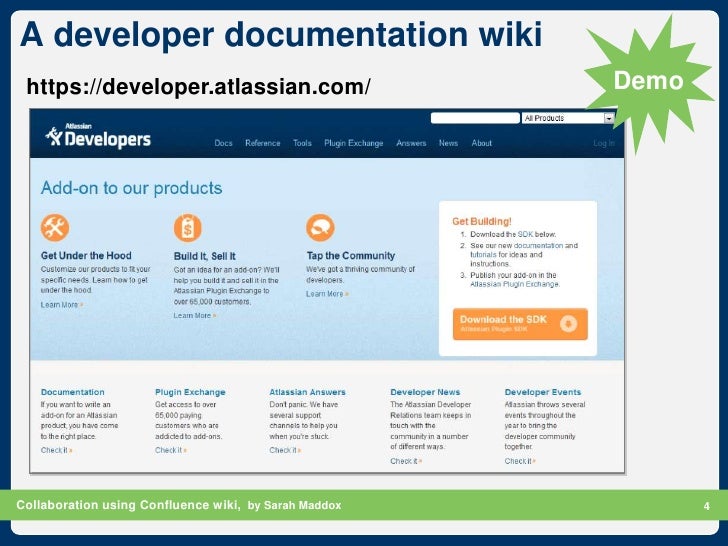Click Check it under Plugin Exchange
This screenshot has height=546, width=728.
pos(170,450)
